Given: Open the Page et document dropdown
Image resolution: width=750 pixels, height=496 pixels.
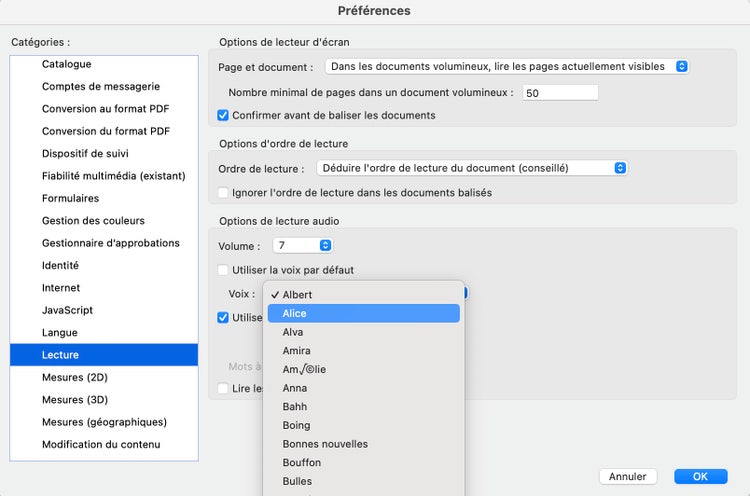Looking at the screenshot, I should point(505,67).
